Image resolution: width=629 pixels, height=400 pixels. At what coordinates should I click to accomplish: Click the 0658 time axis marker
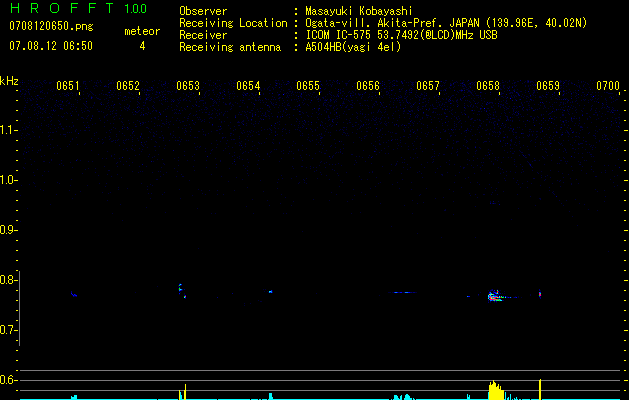[x=488, y=86]
